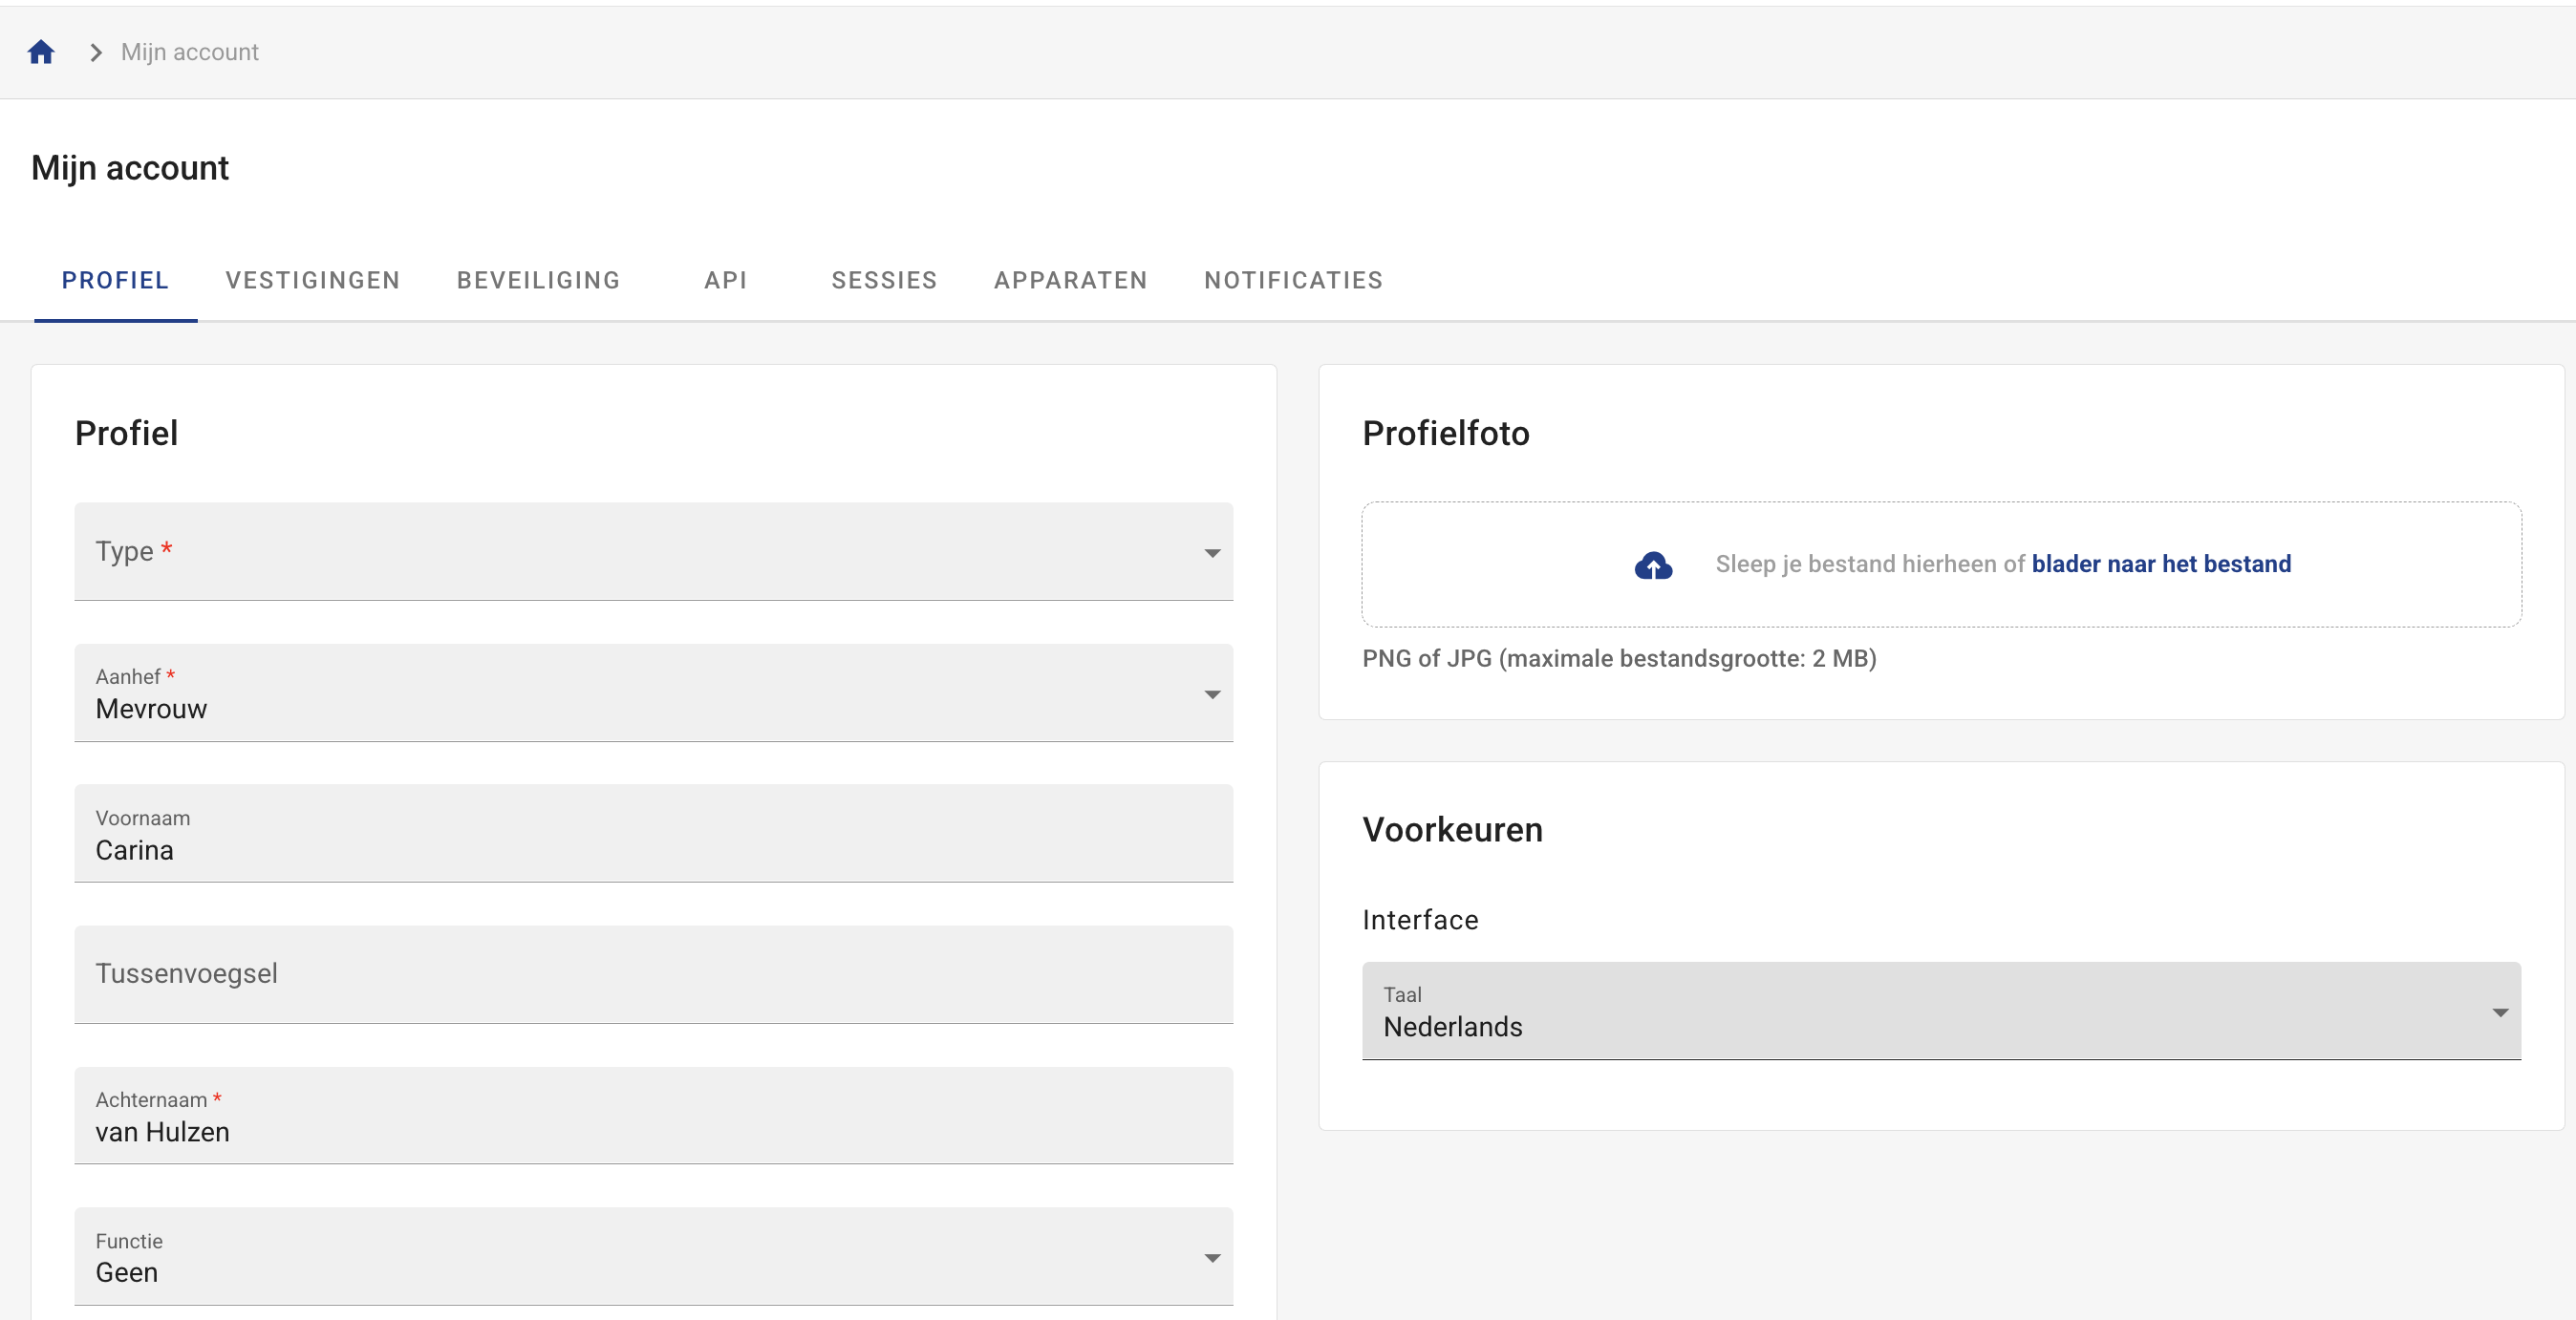The image size is (2576, 1320).
Task: Edit the Achternaam field
Action: click(653, 1115)
